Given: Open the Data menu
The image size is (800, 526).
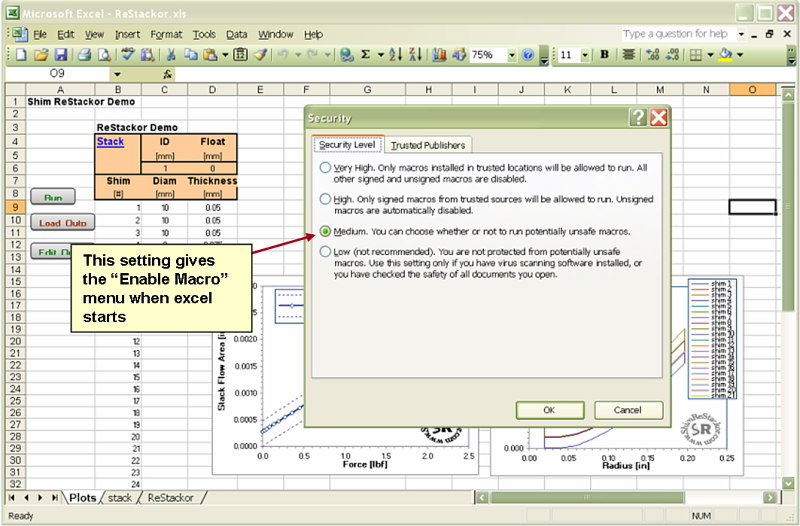Looking at the screenshot, I should (x=237, y=35).
